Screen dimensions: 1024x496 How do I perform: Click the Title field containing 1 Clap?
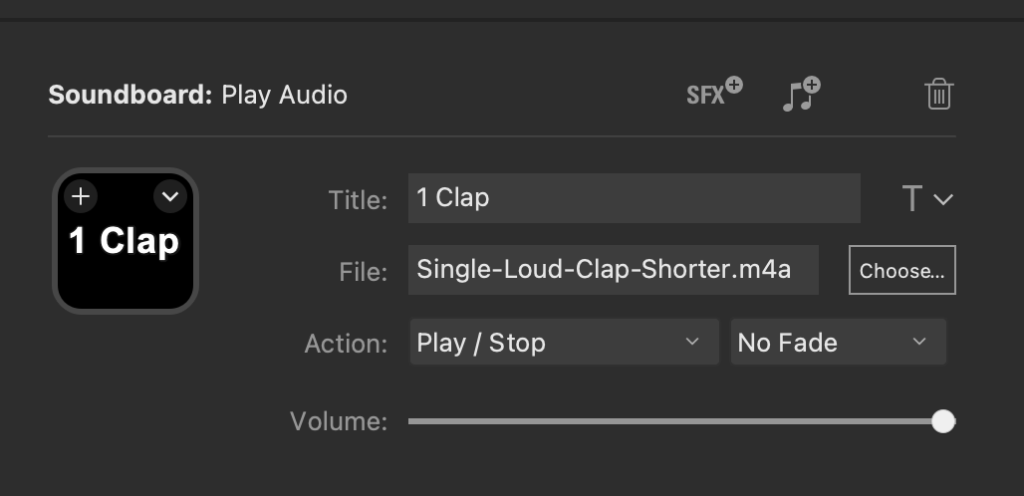(x=634, y=198)
